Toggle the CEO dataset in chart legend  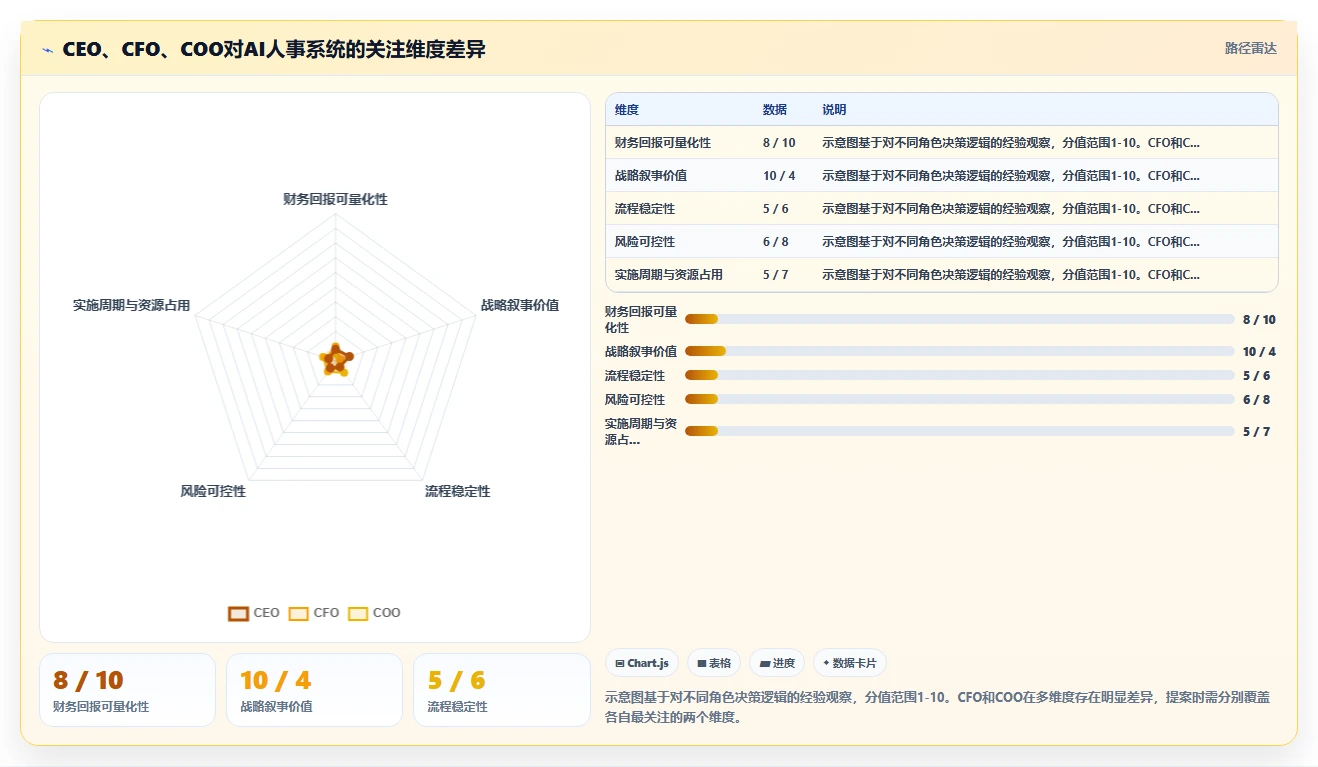point(254,613)
